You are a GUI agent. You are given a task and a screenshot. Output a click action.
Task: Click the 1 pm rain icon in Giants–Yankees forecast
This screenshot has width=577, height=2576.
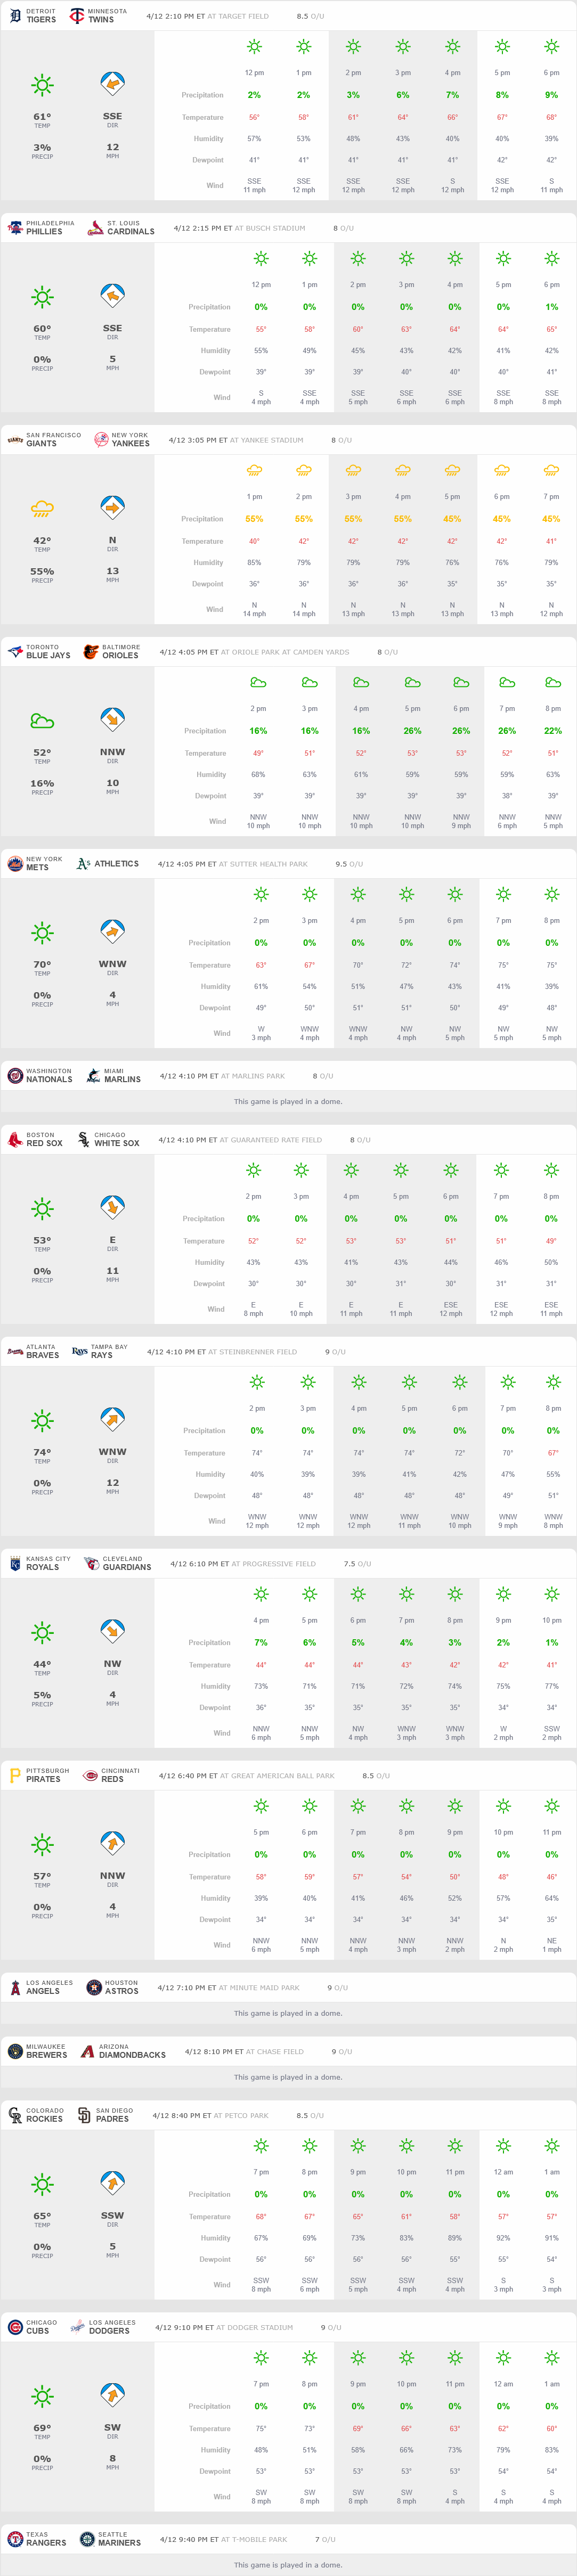tap(254, 470)
